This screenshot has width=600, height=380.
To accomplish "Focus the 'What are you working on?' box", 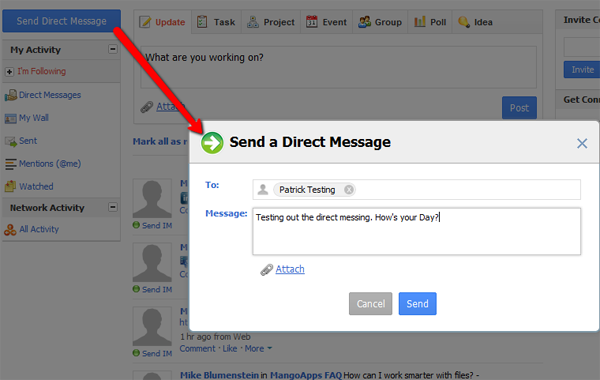I will (x=338, y=67).
